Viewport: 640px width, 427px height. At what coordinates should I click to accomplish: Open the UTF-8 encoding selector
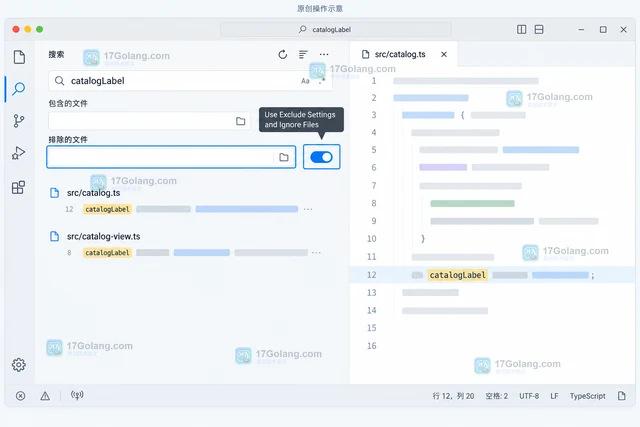(529, 396)
